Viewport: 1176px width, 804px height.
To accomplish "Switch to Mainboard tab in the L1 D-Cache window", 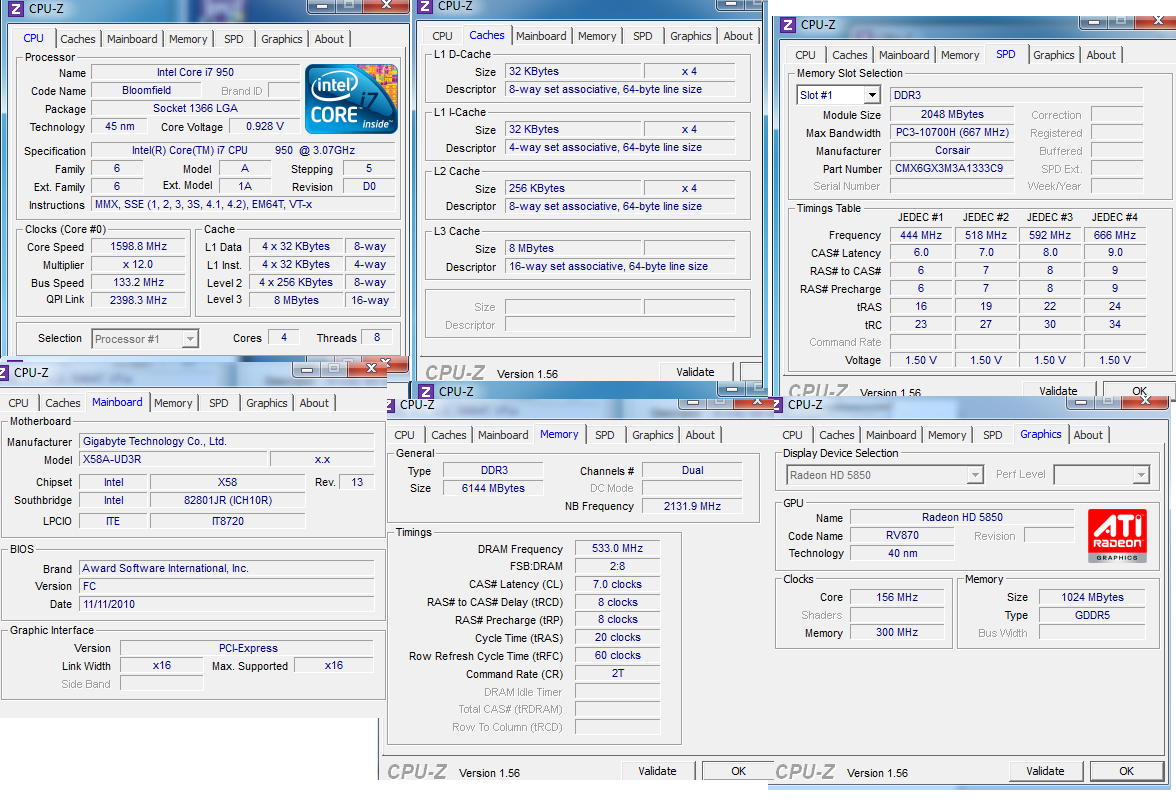I will point(541,36).
